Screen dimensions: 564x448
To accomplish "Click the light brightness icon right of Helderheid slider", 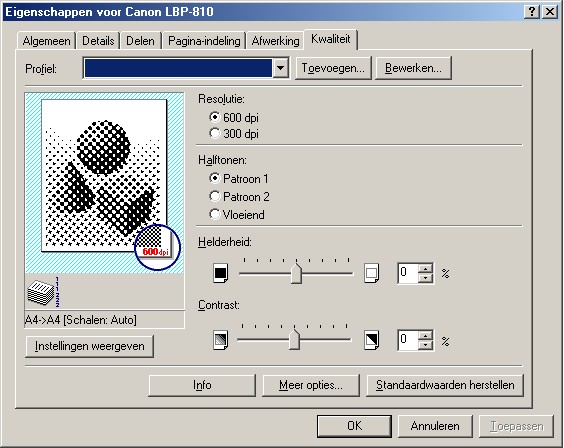I will tap(371, 273).
